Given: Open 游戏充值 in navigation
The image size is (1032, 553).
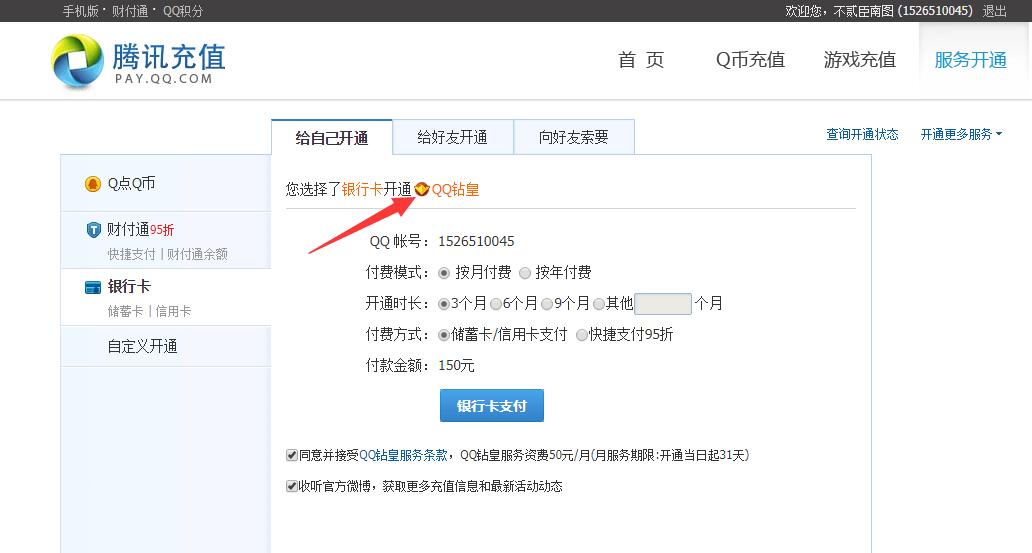Looking at the screenshot, I should coord(860,60).
